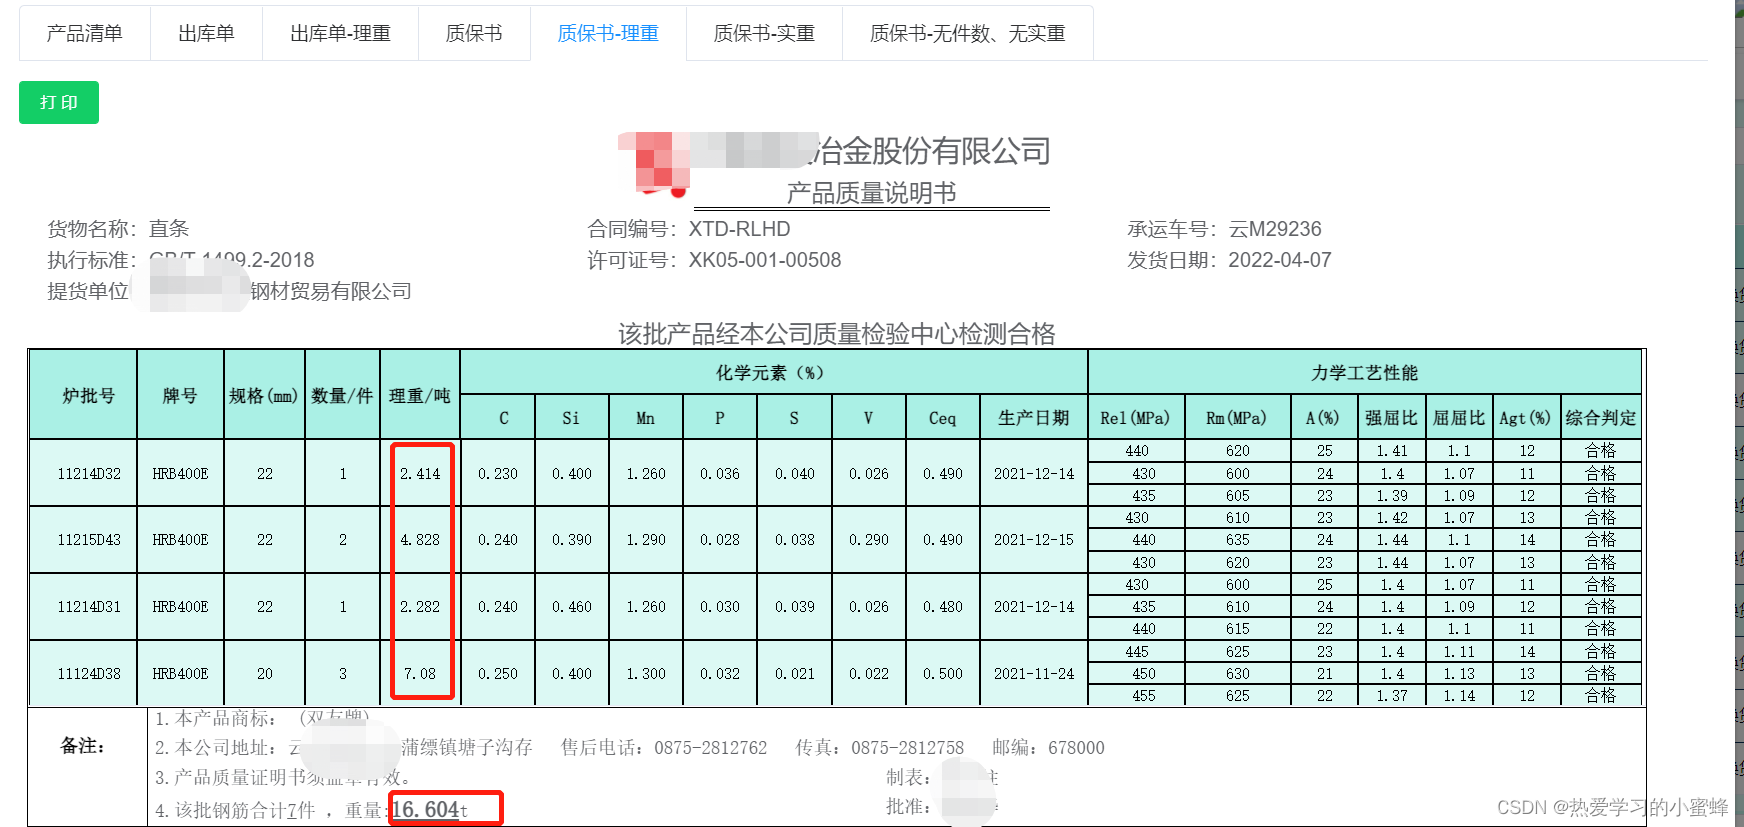Viewport: 1744px width, 827px height.
Task: Click the Rel(MPa) column header
Action: [1136, 417]
